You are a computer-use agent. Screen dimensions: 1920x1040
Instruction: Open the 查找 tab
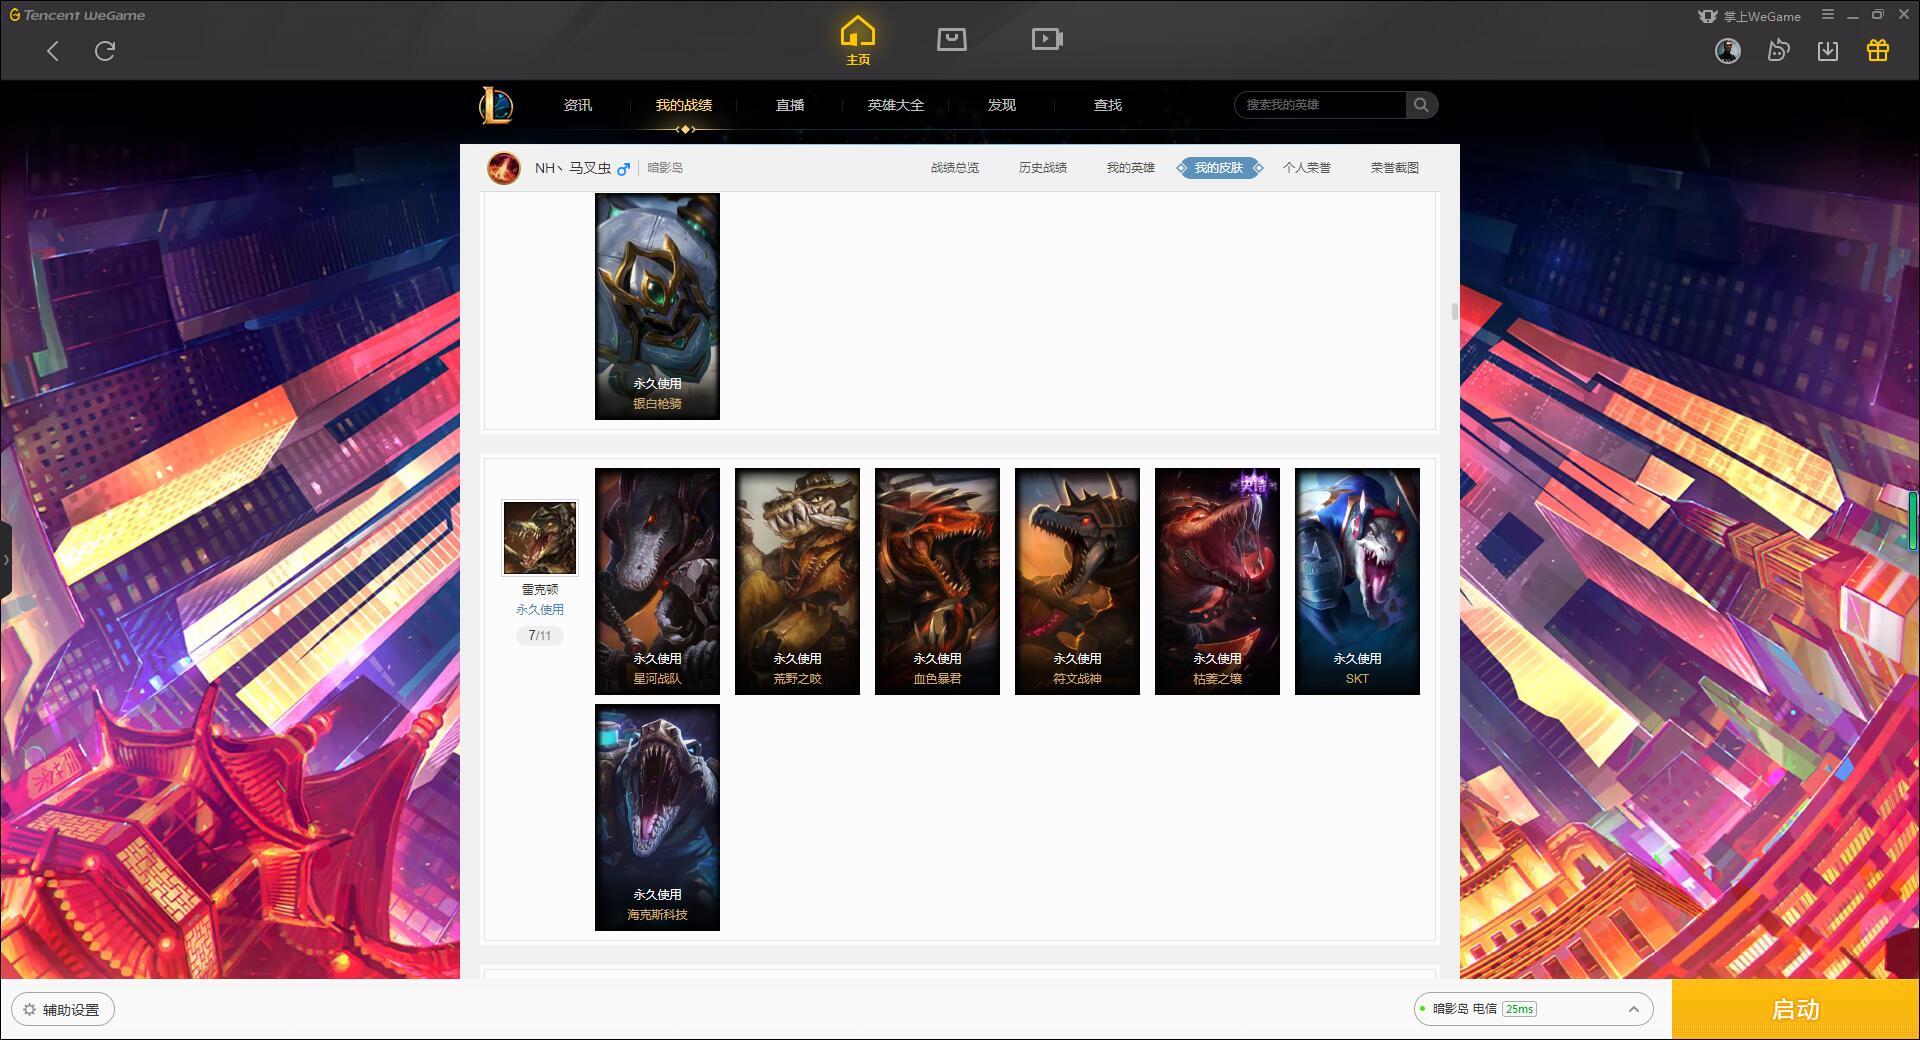[x=1108, y=105]
